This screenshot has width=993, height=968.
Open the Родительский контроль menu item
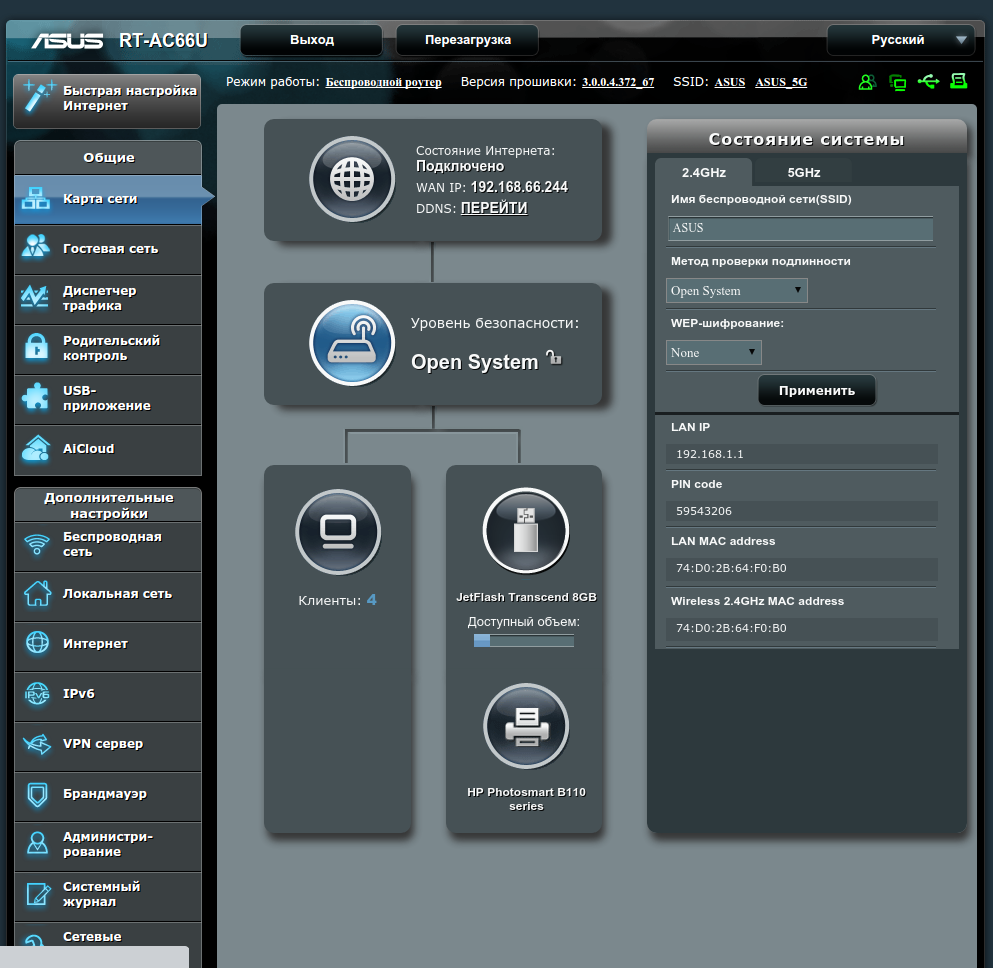108,349
